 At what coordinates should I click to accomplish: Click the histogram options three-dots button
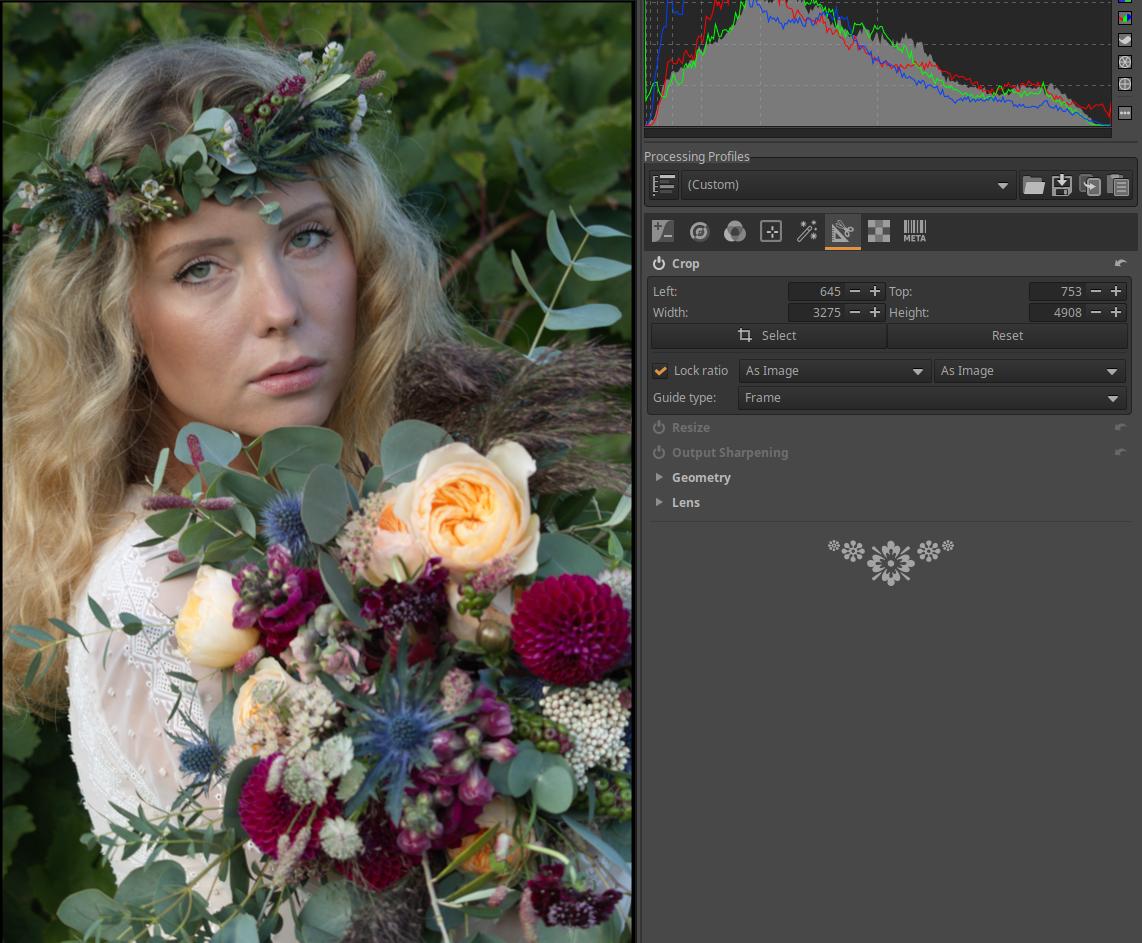tap(1125, 113)
